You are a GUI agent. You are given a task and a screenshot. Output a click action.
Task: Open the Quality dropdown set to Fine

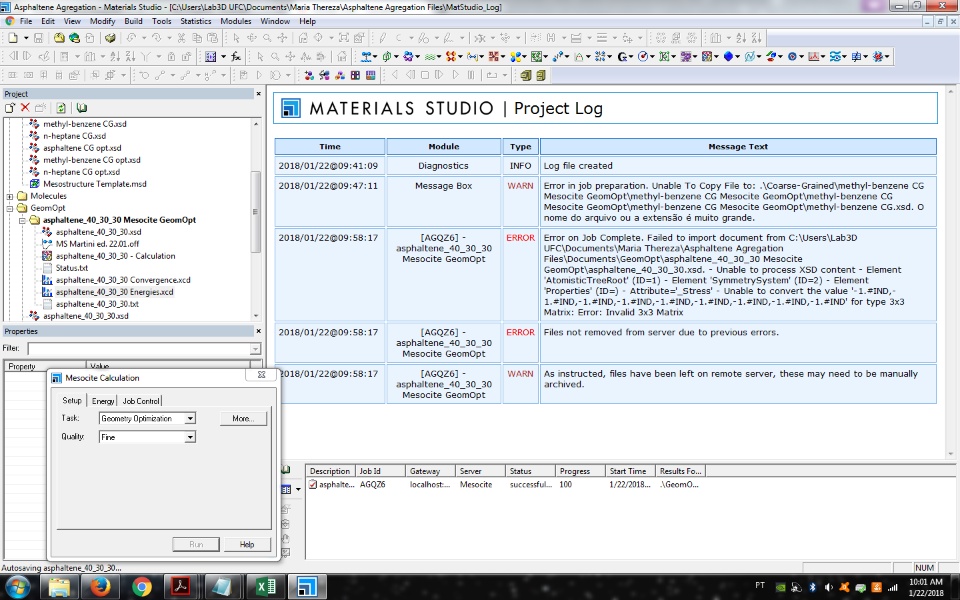point(190,437)
